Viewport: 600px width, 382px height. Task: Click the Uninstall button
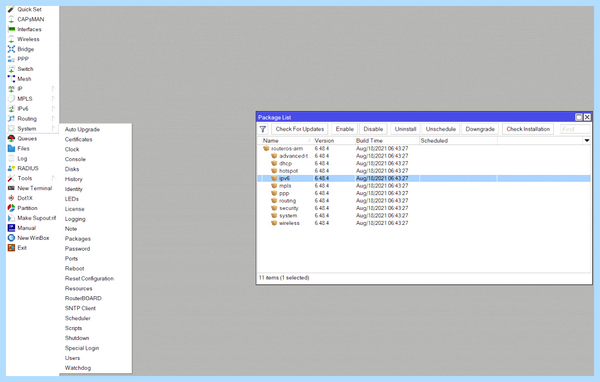pyautogui.click(x=405, y=129)
